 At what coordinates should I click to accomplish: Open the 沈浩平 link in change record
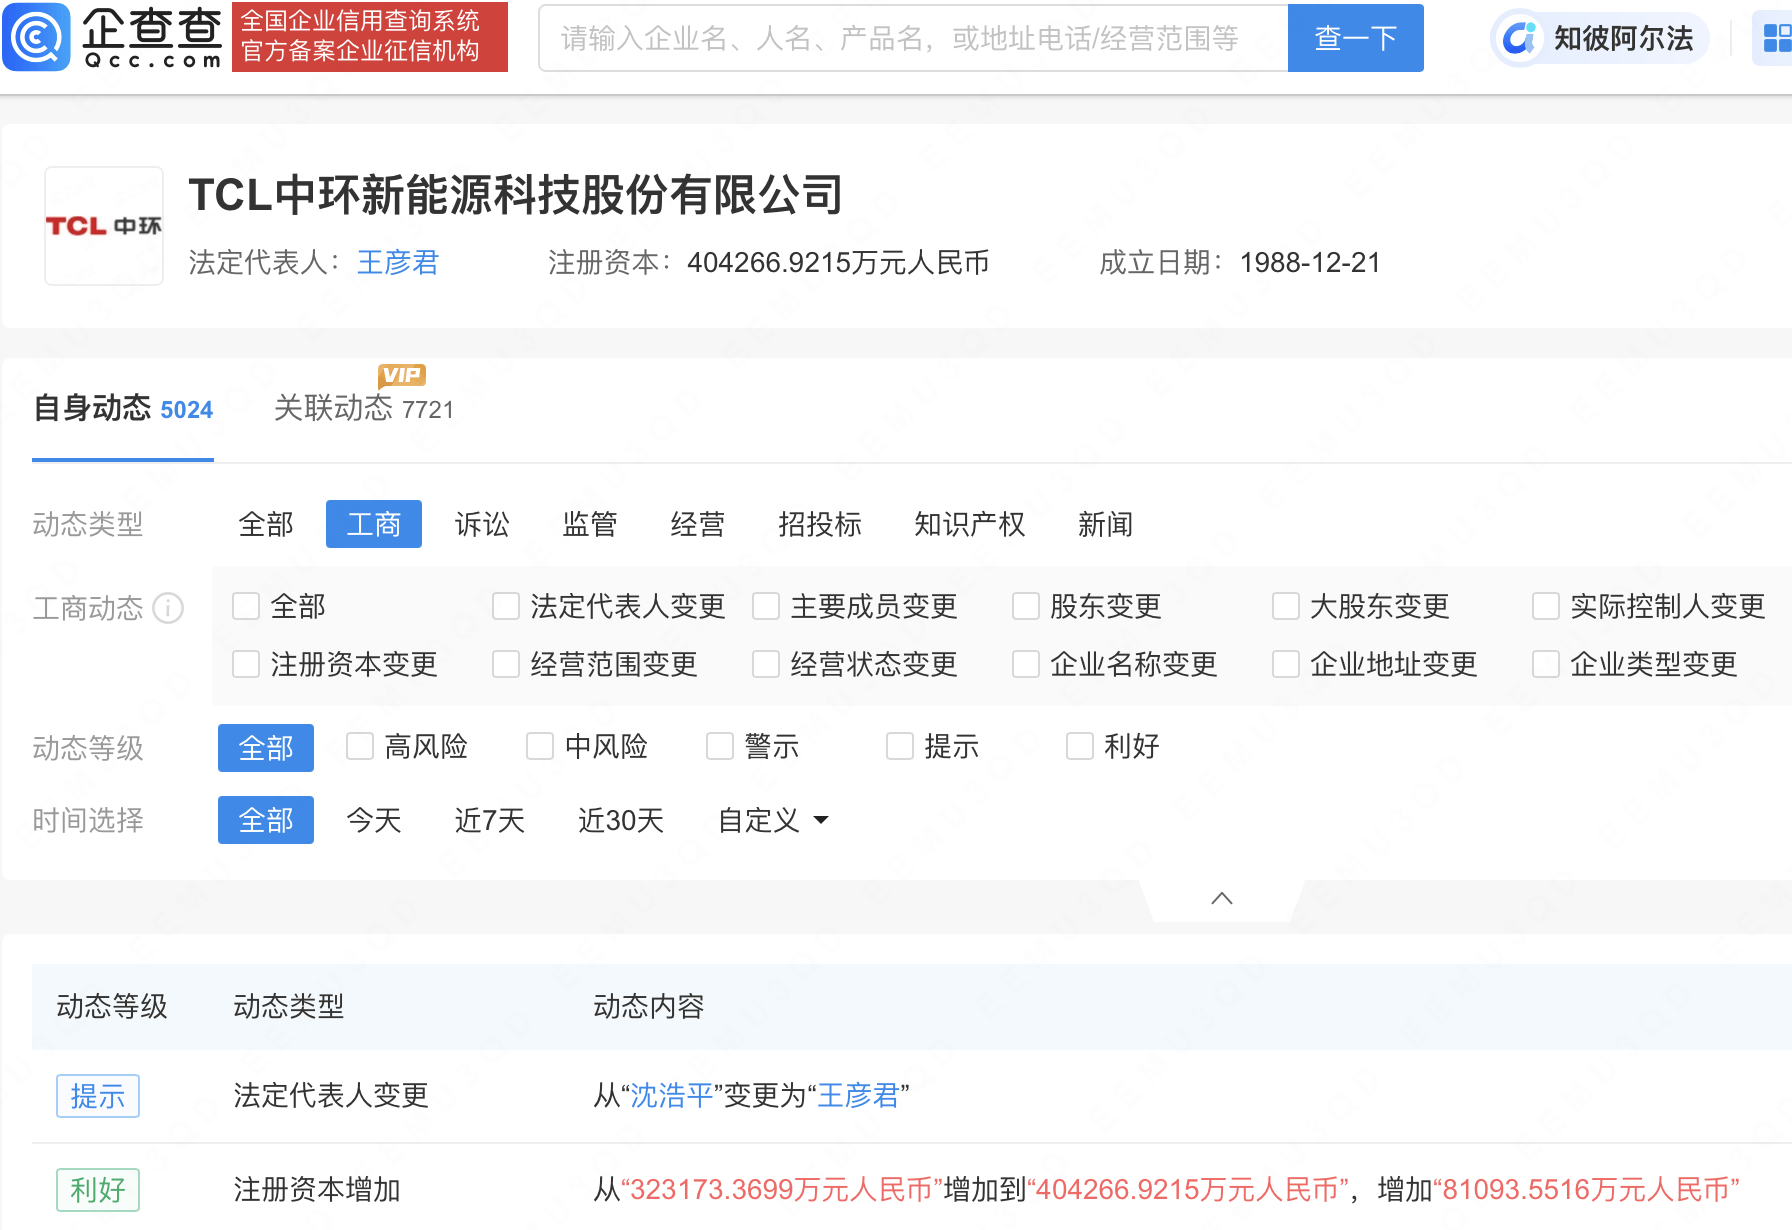672,1096
